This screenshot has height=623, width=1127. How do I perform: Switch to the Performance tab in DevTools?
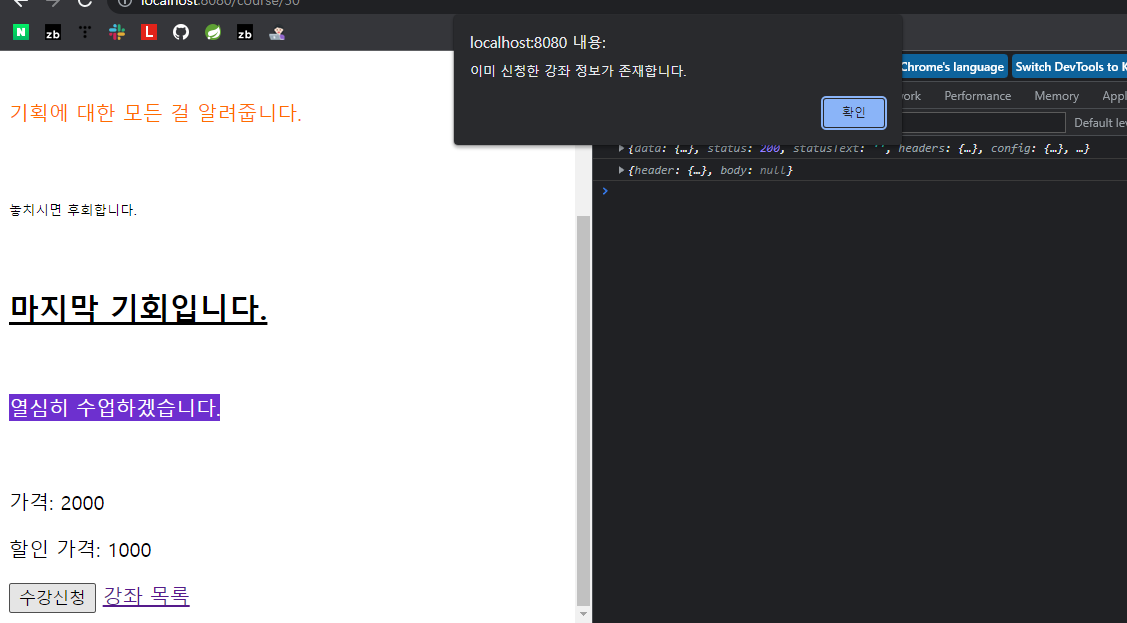tap(978, 96)
